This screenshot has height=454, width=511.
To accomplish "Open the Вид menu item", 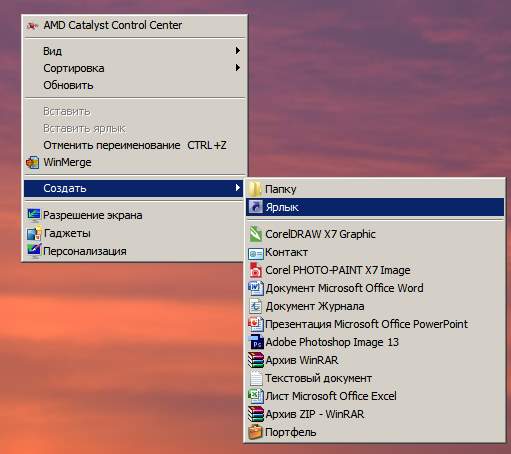I will coord(134,51).
